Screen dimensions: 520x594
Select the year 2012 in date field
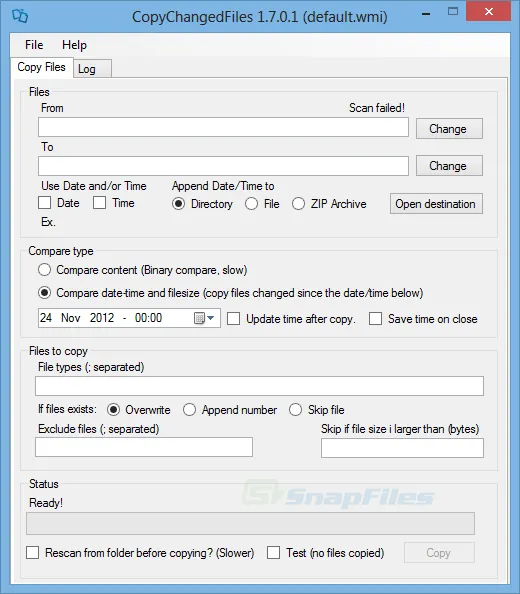[x=102, y=317]
